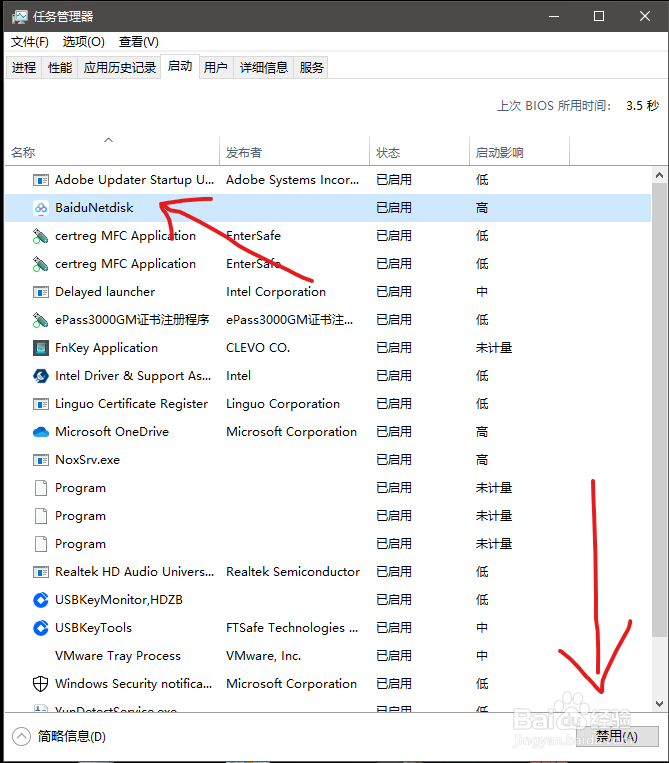Click the FnKey Application icon
The image size is (669, 763).
[41, 348]
